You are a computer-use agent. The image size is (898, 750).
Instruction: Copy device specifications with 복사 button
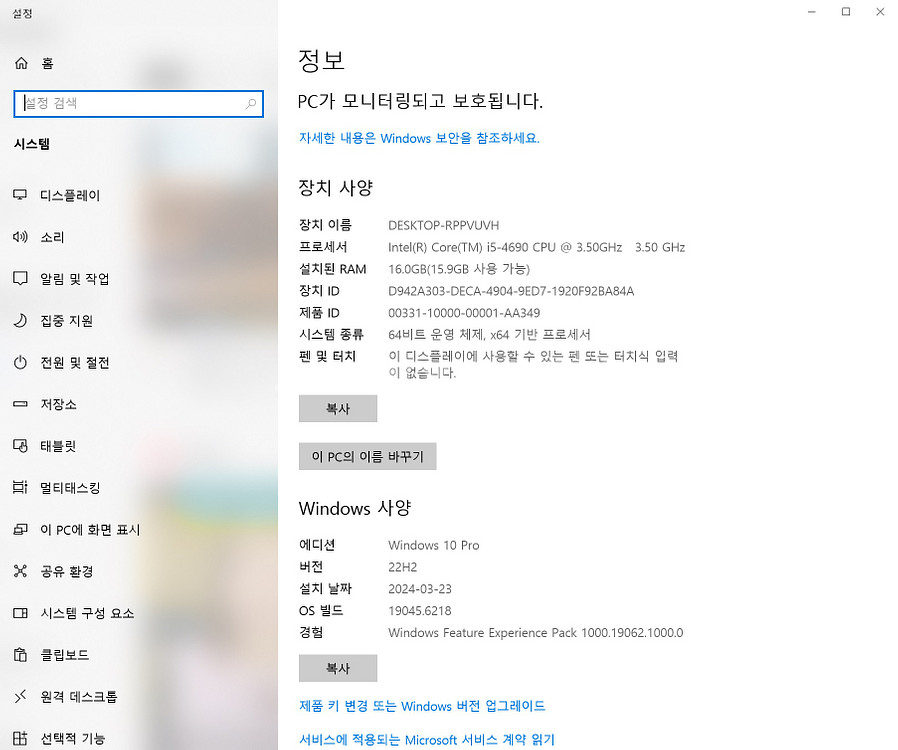pyautogui.click(x=338, y=408)
